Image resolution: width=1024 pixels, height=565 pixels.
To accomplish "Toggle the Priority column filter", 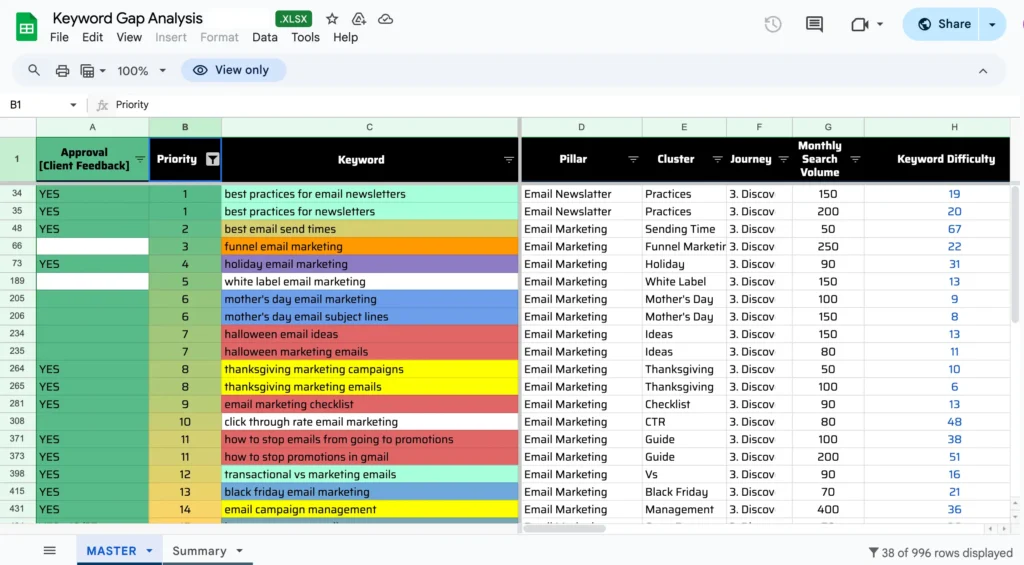I will point(212,159).
